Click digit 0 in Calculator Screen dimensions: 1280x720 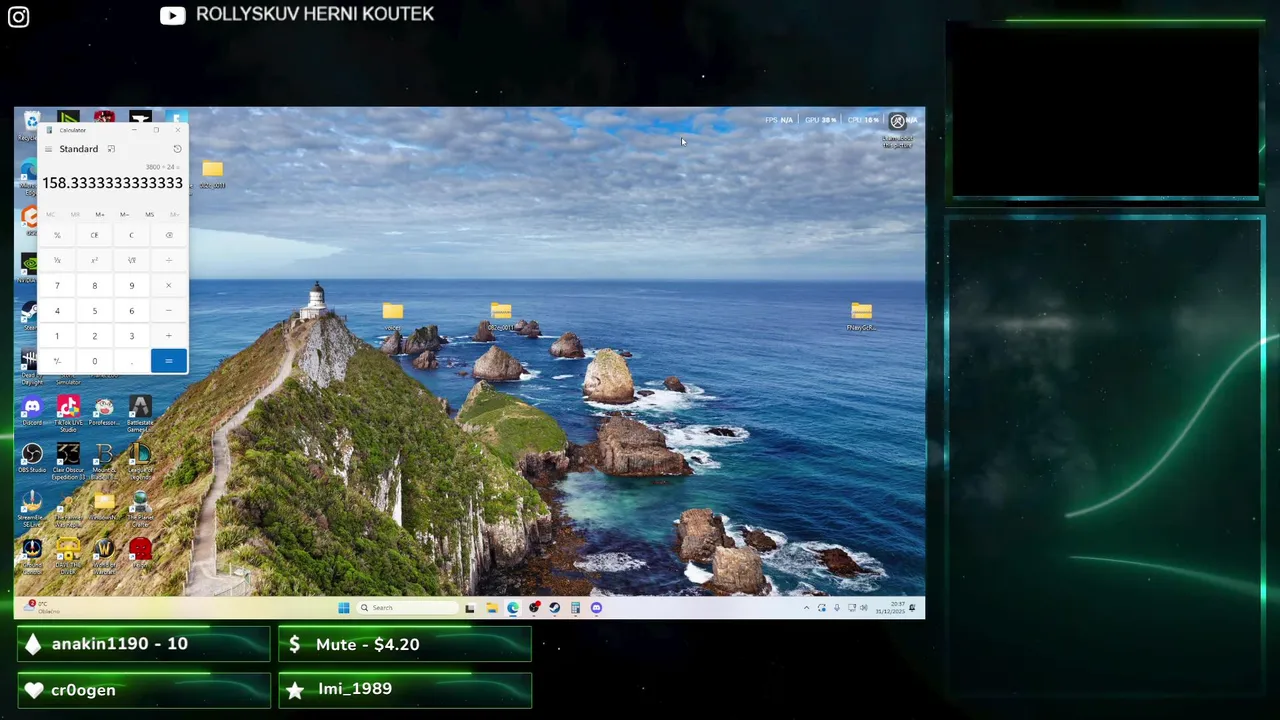[94, 361]
